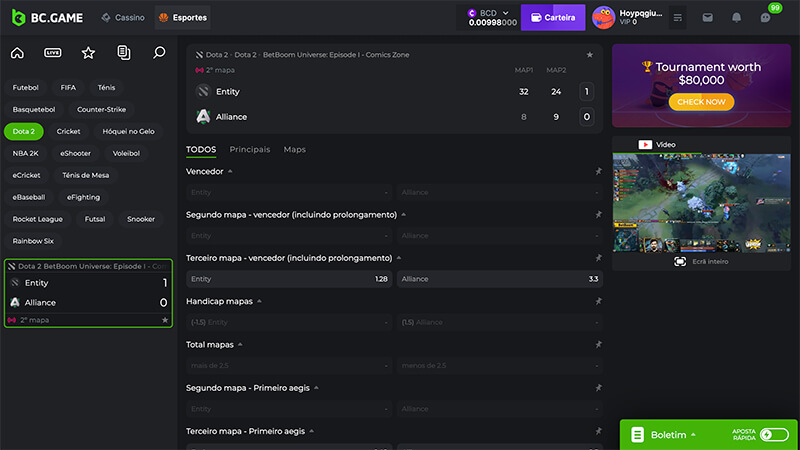Bet on Alliance at 3.3
This screenshot has width=800, height=450.
click(500, 279)
